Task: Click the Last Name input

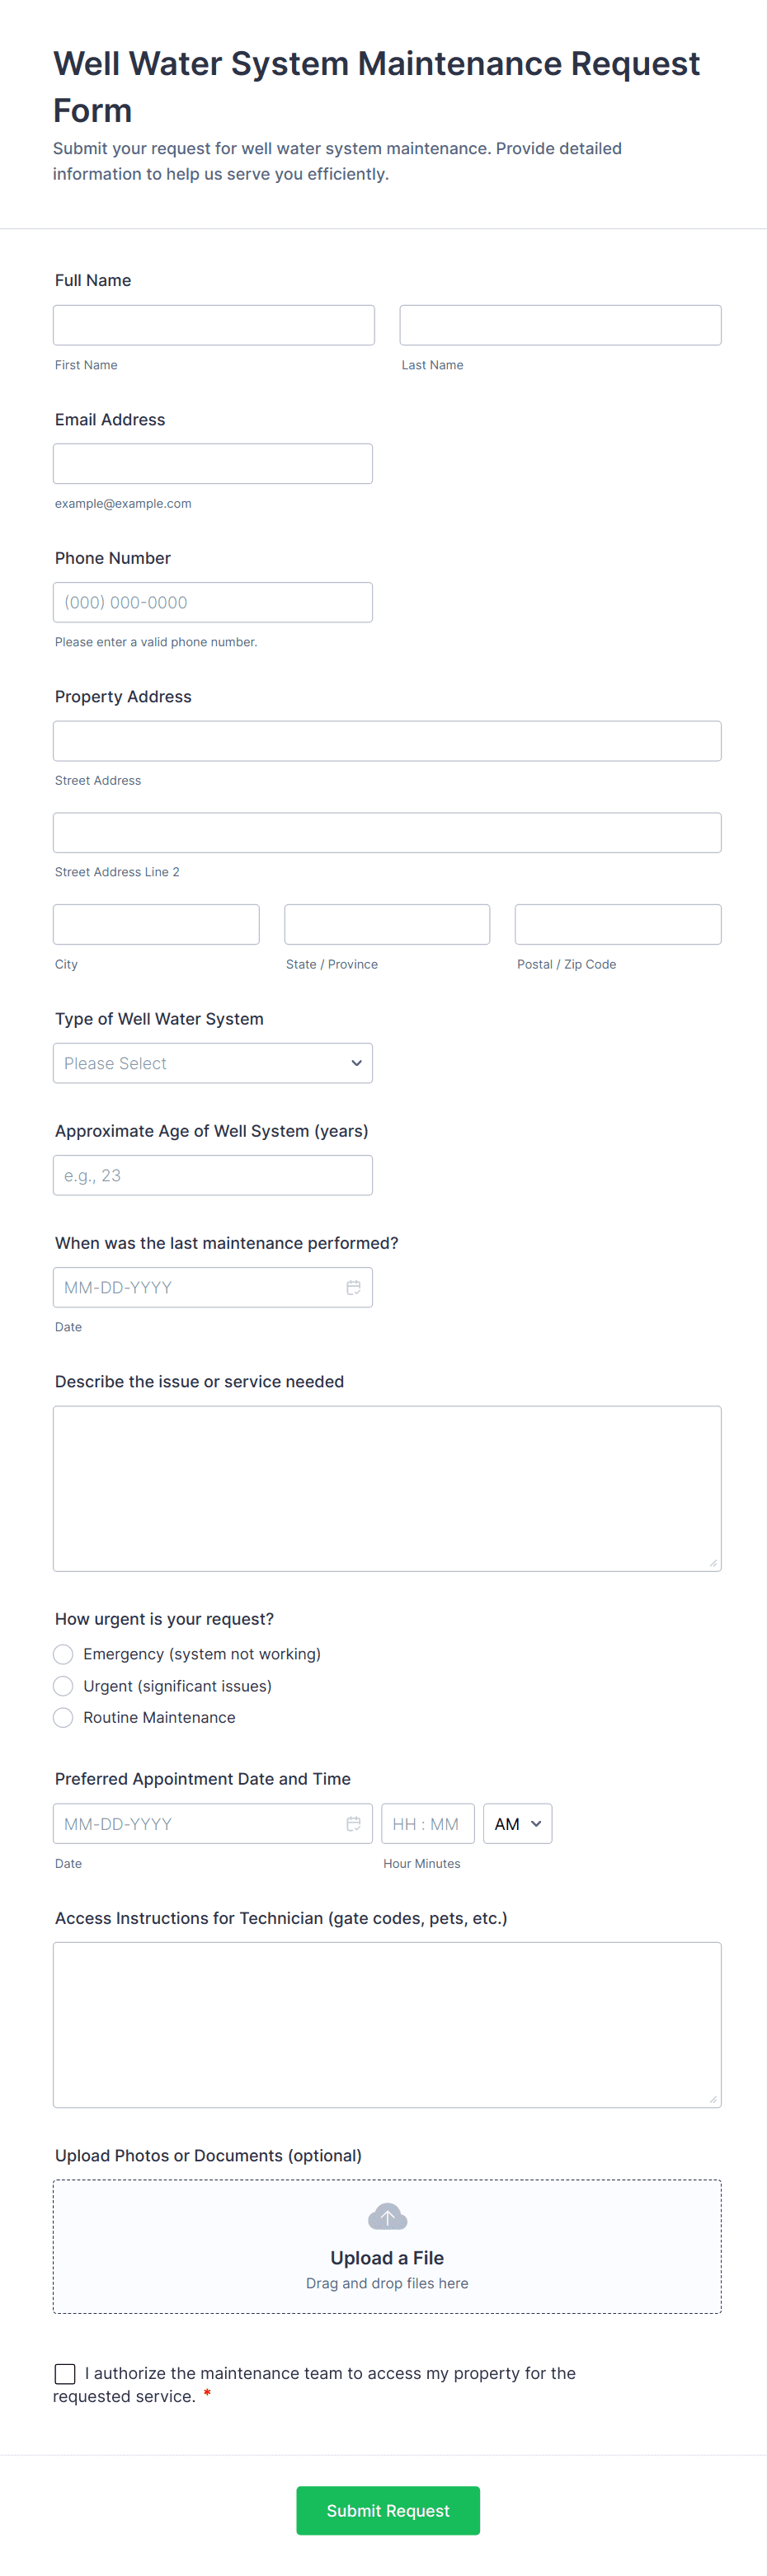Action: (560, 325)
